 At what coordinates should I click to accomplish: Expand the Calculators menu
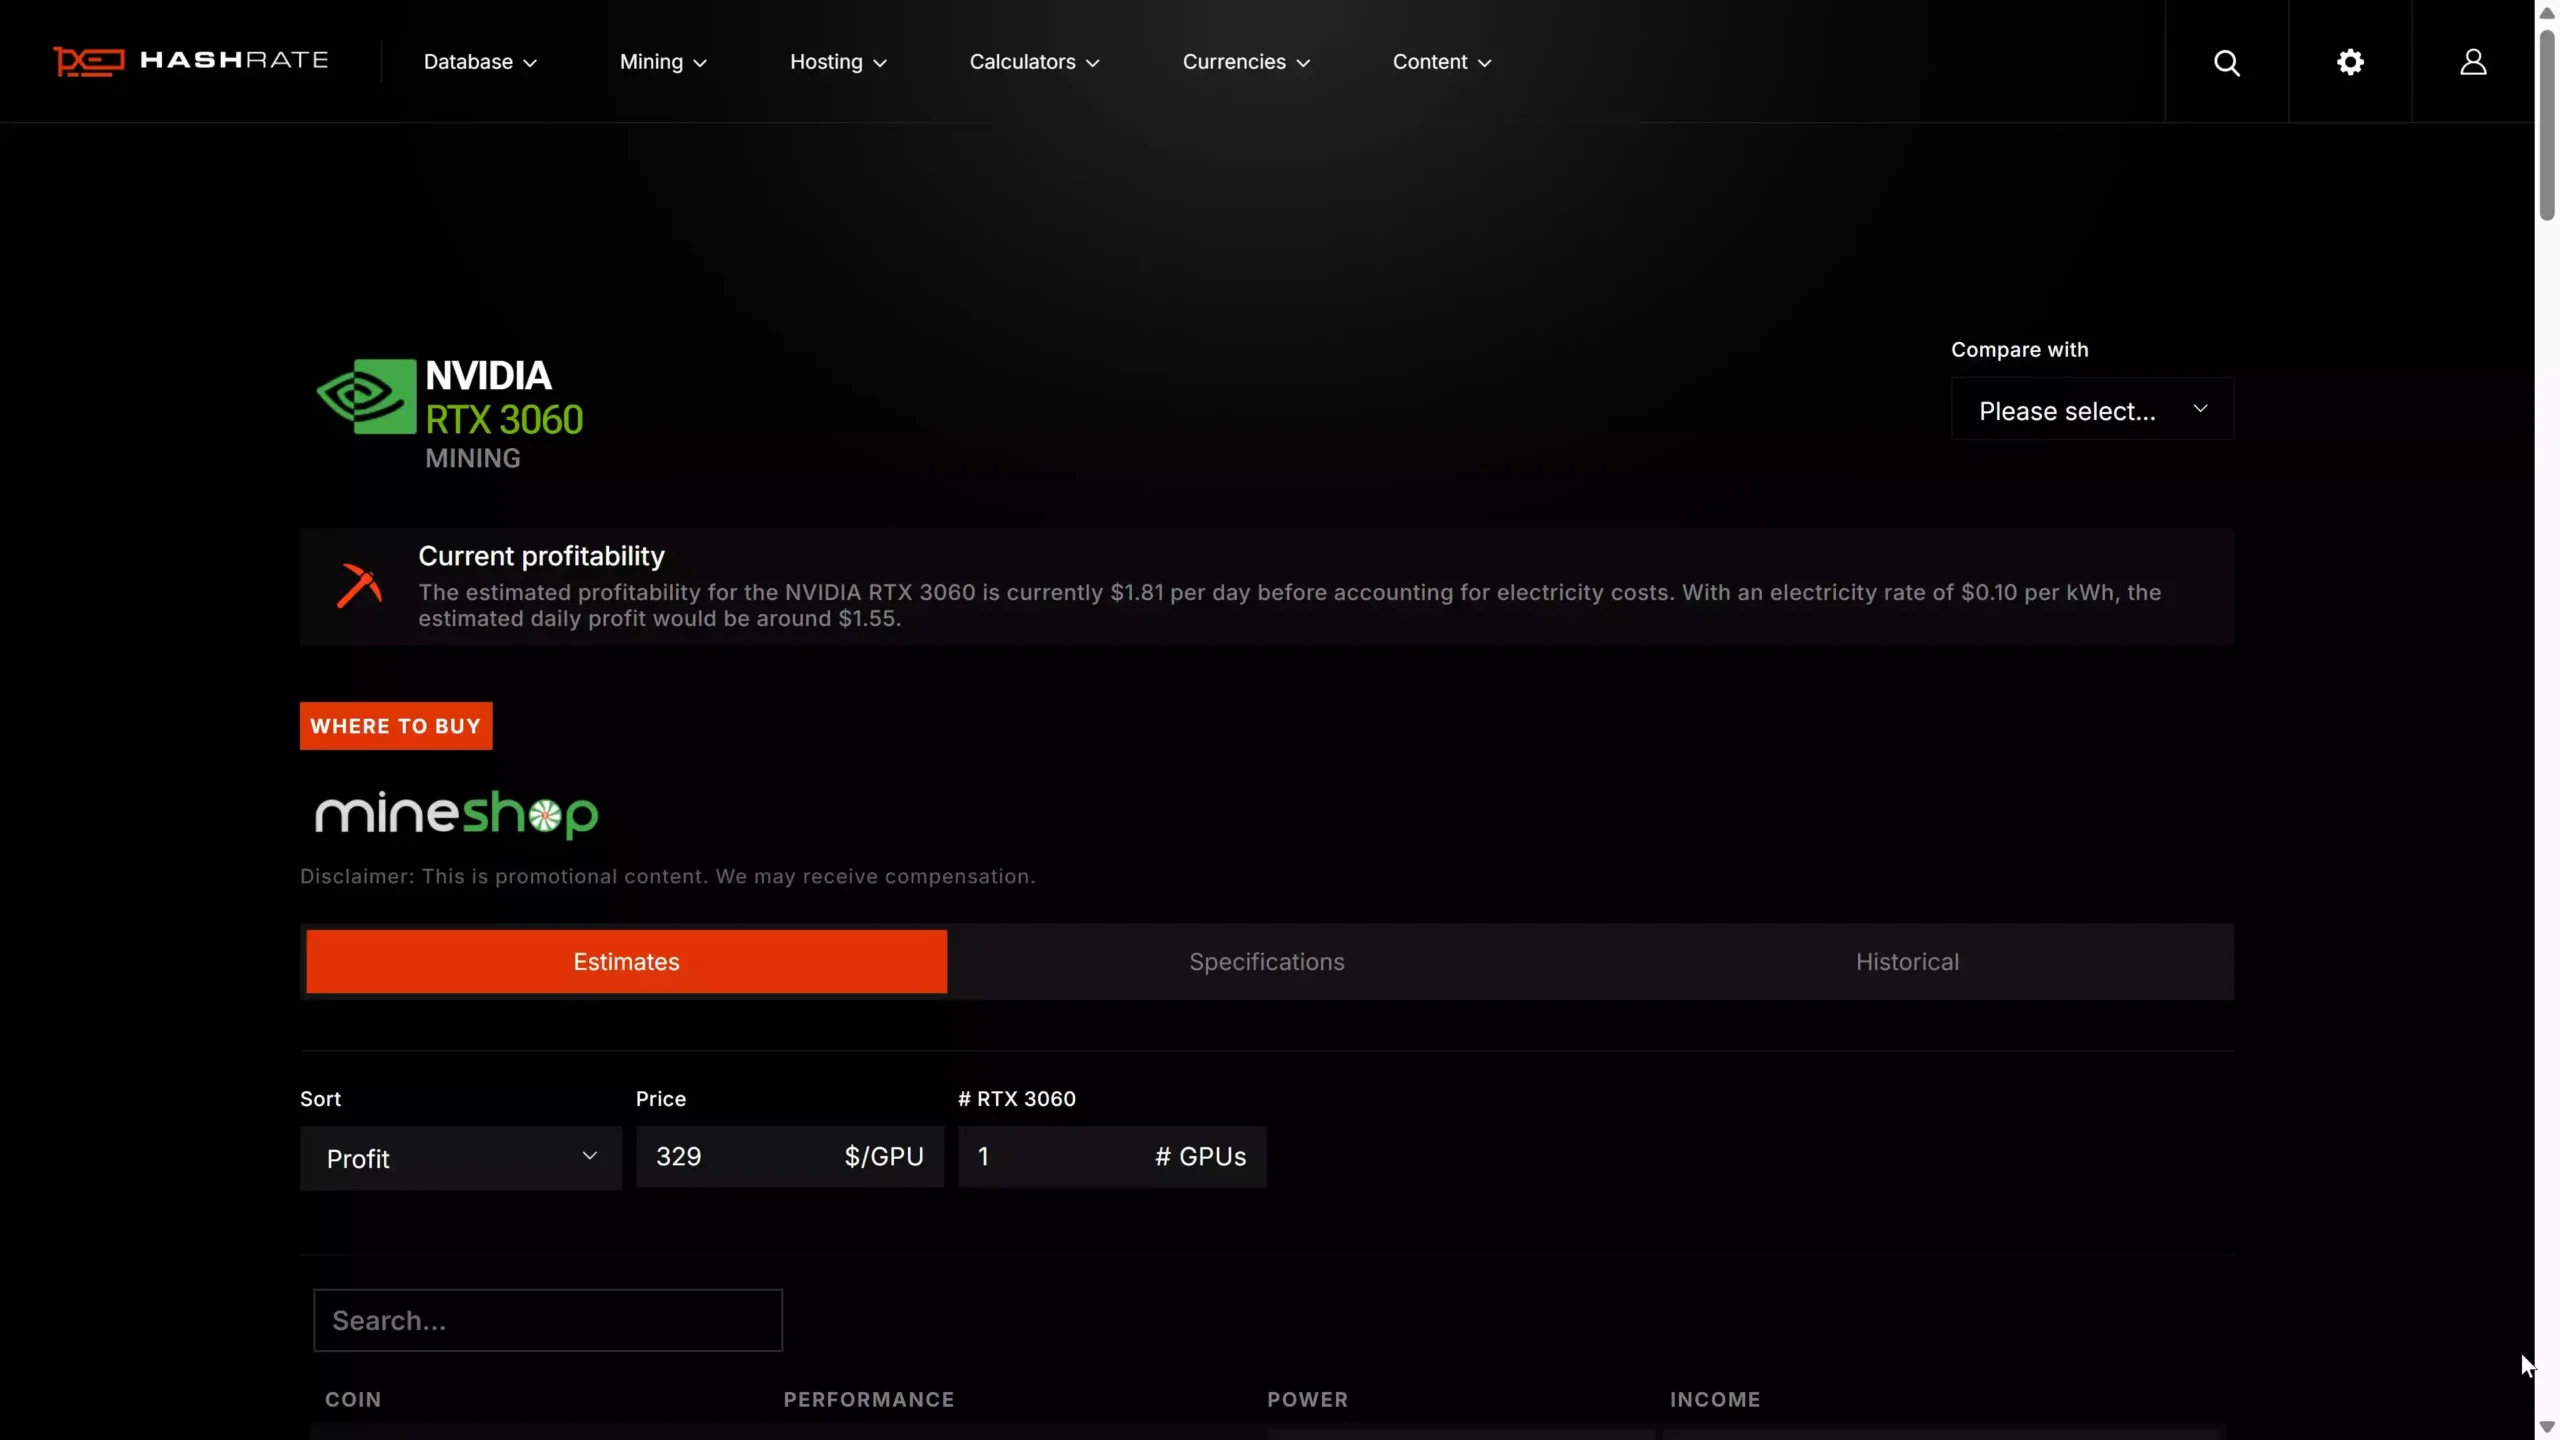1034,62
